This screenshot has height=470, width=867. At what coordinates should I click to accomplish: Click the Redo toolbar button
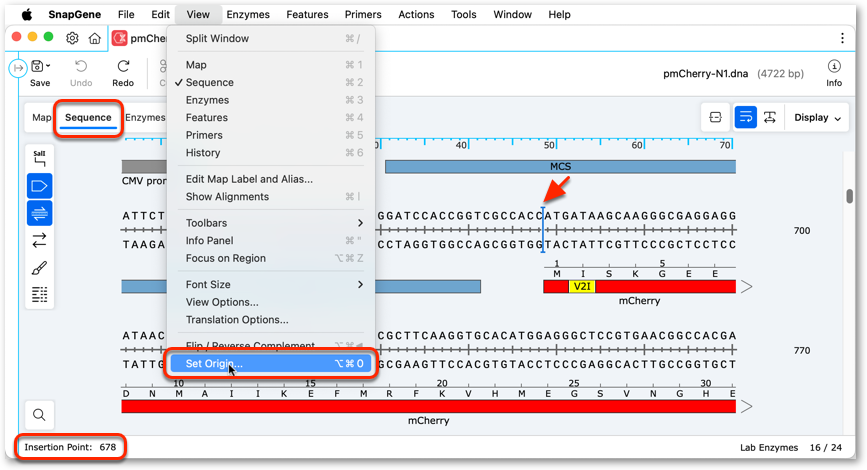(123, 73)
